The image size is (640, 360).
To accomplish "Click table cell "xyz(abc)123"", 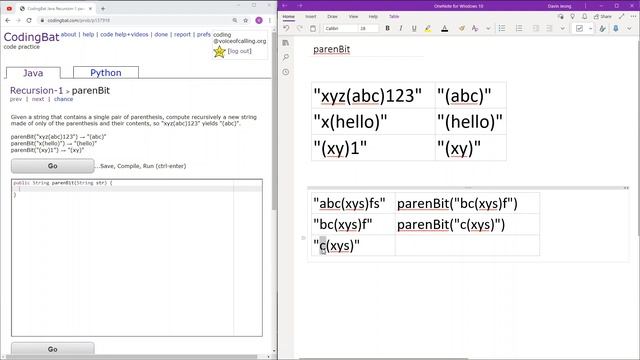I will point(373,96).
